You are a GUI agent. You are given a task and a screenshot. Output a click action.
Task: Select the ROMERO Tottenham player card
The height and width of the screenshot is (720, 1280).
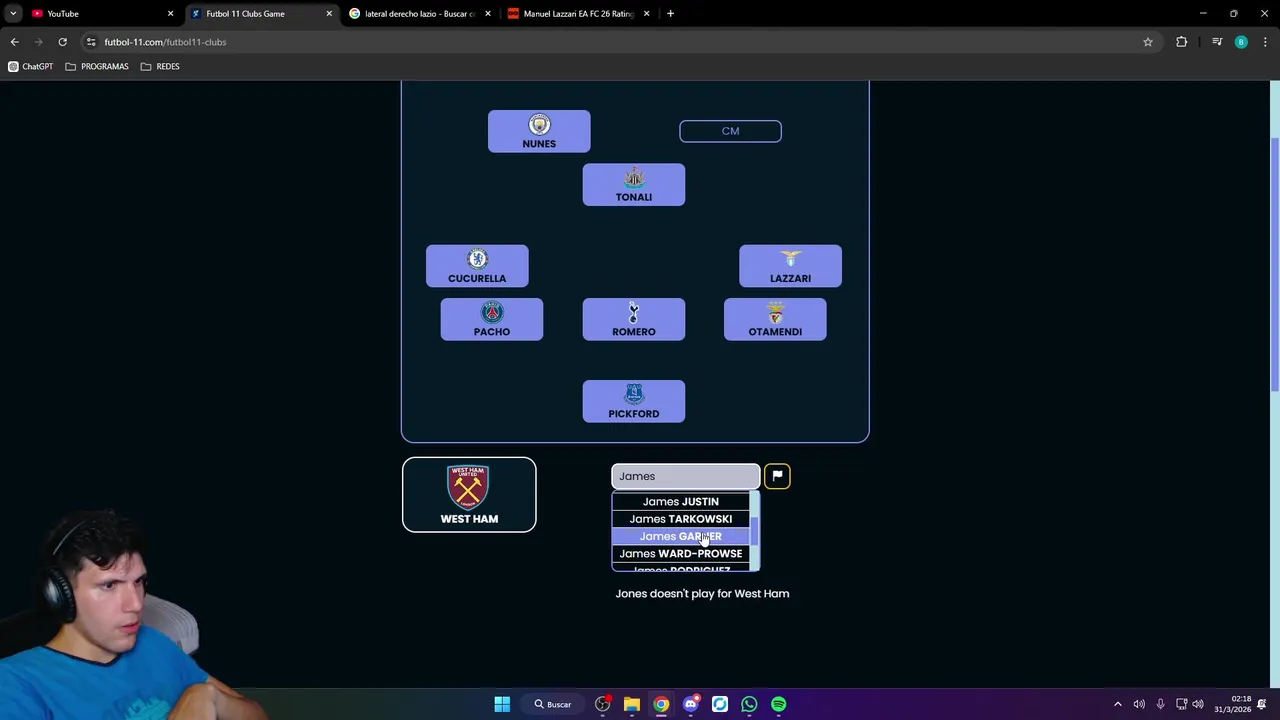[x=634, y=319]
